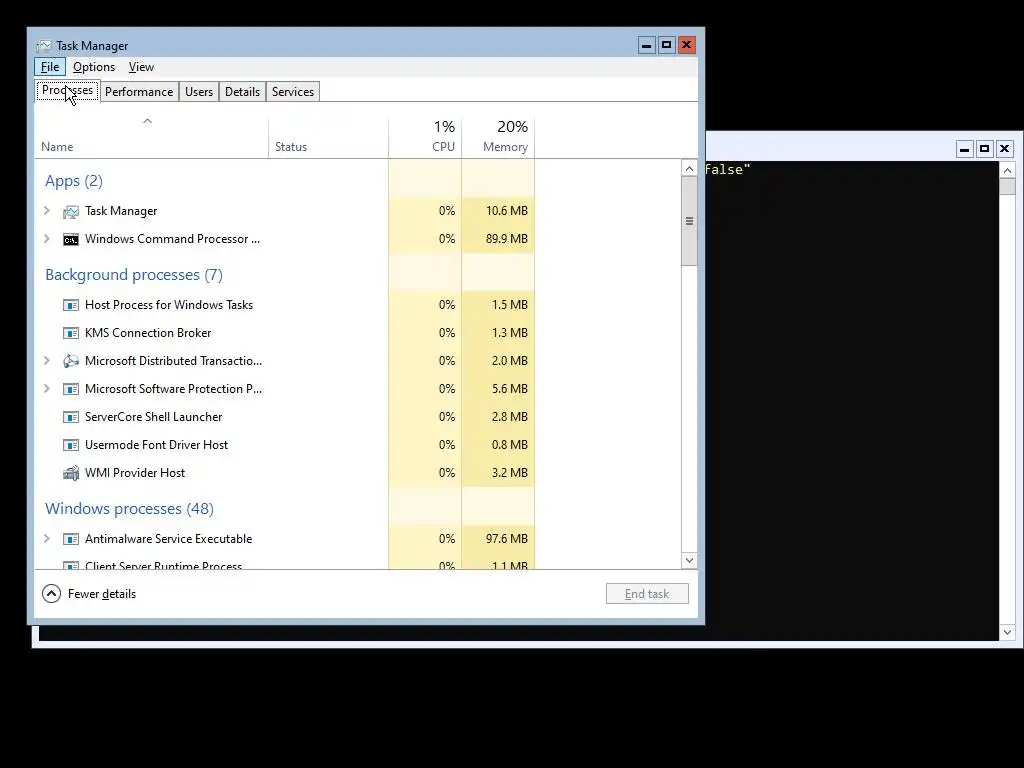Viewport: 1024px width, 768px height.
Task: Click the Antimalware Service Executable icon
Action: pos(71,539)
